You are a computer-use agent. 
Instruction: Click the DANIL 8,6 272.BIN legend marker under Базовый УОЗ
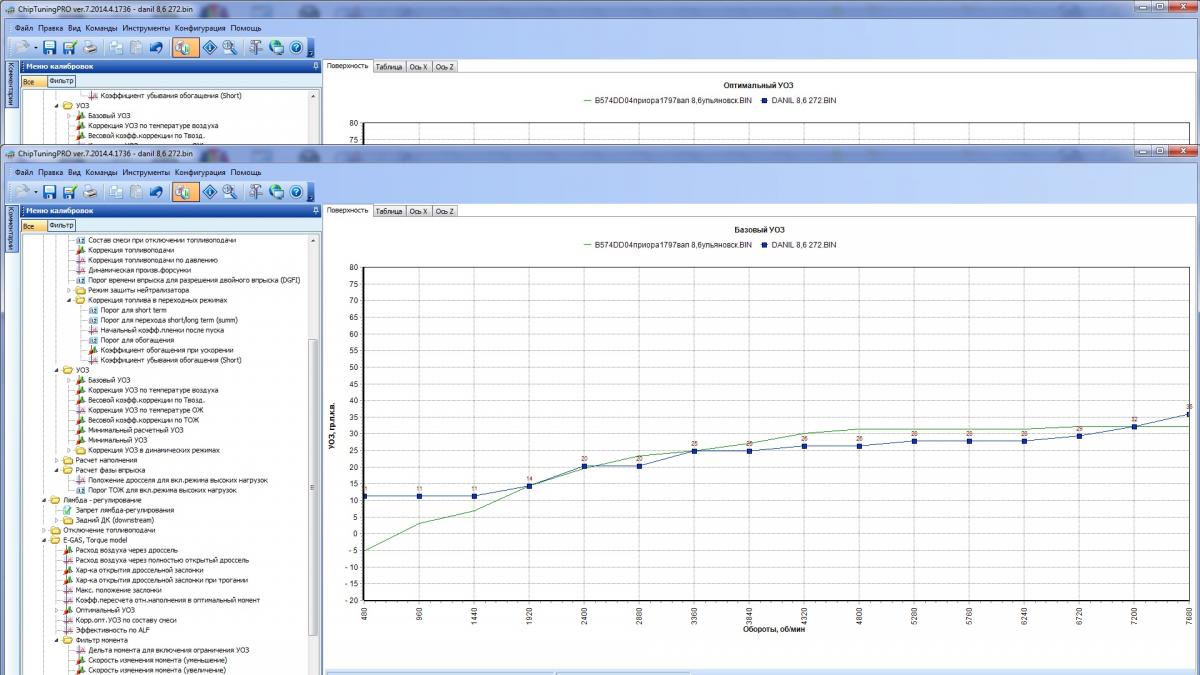765,244
